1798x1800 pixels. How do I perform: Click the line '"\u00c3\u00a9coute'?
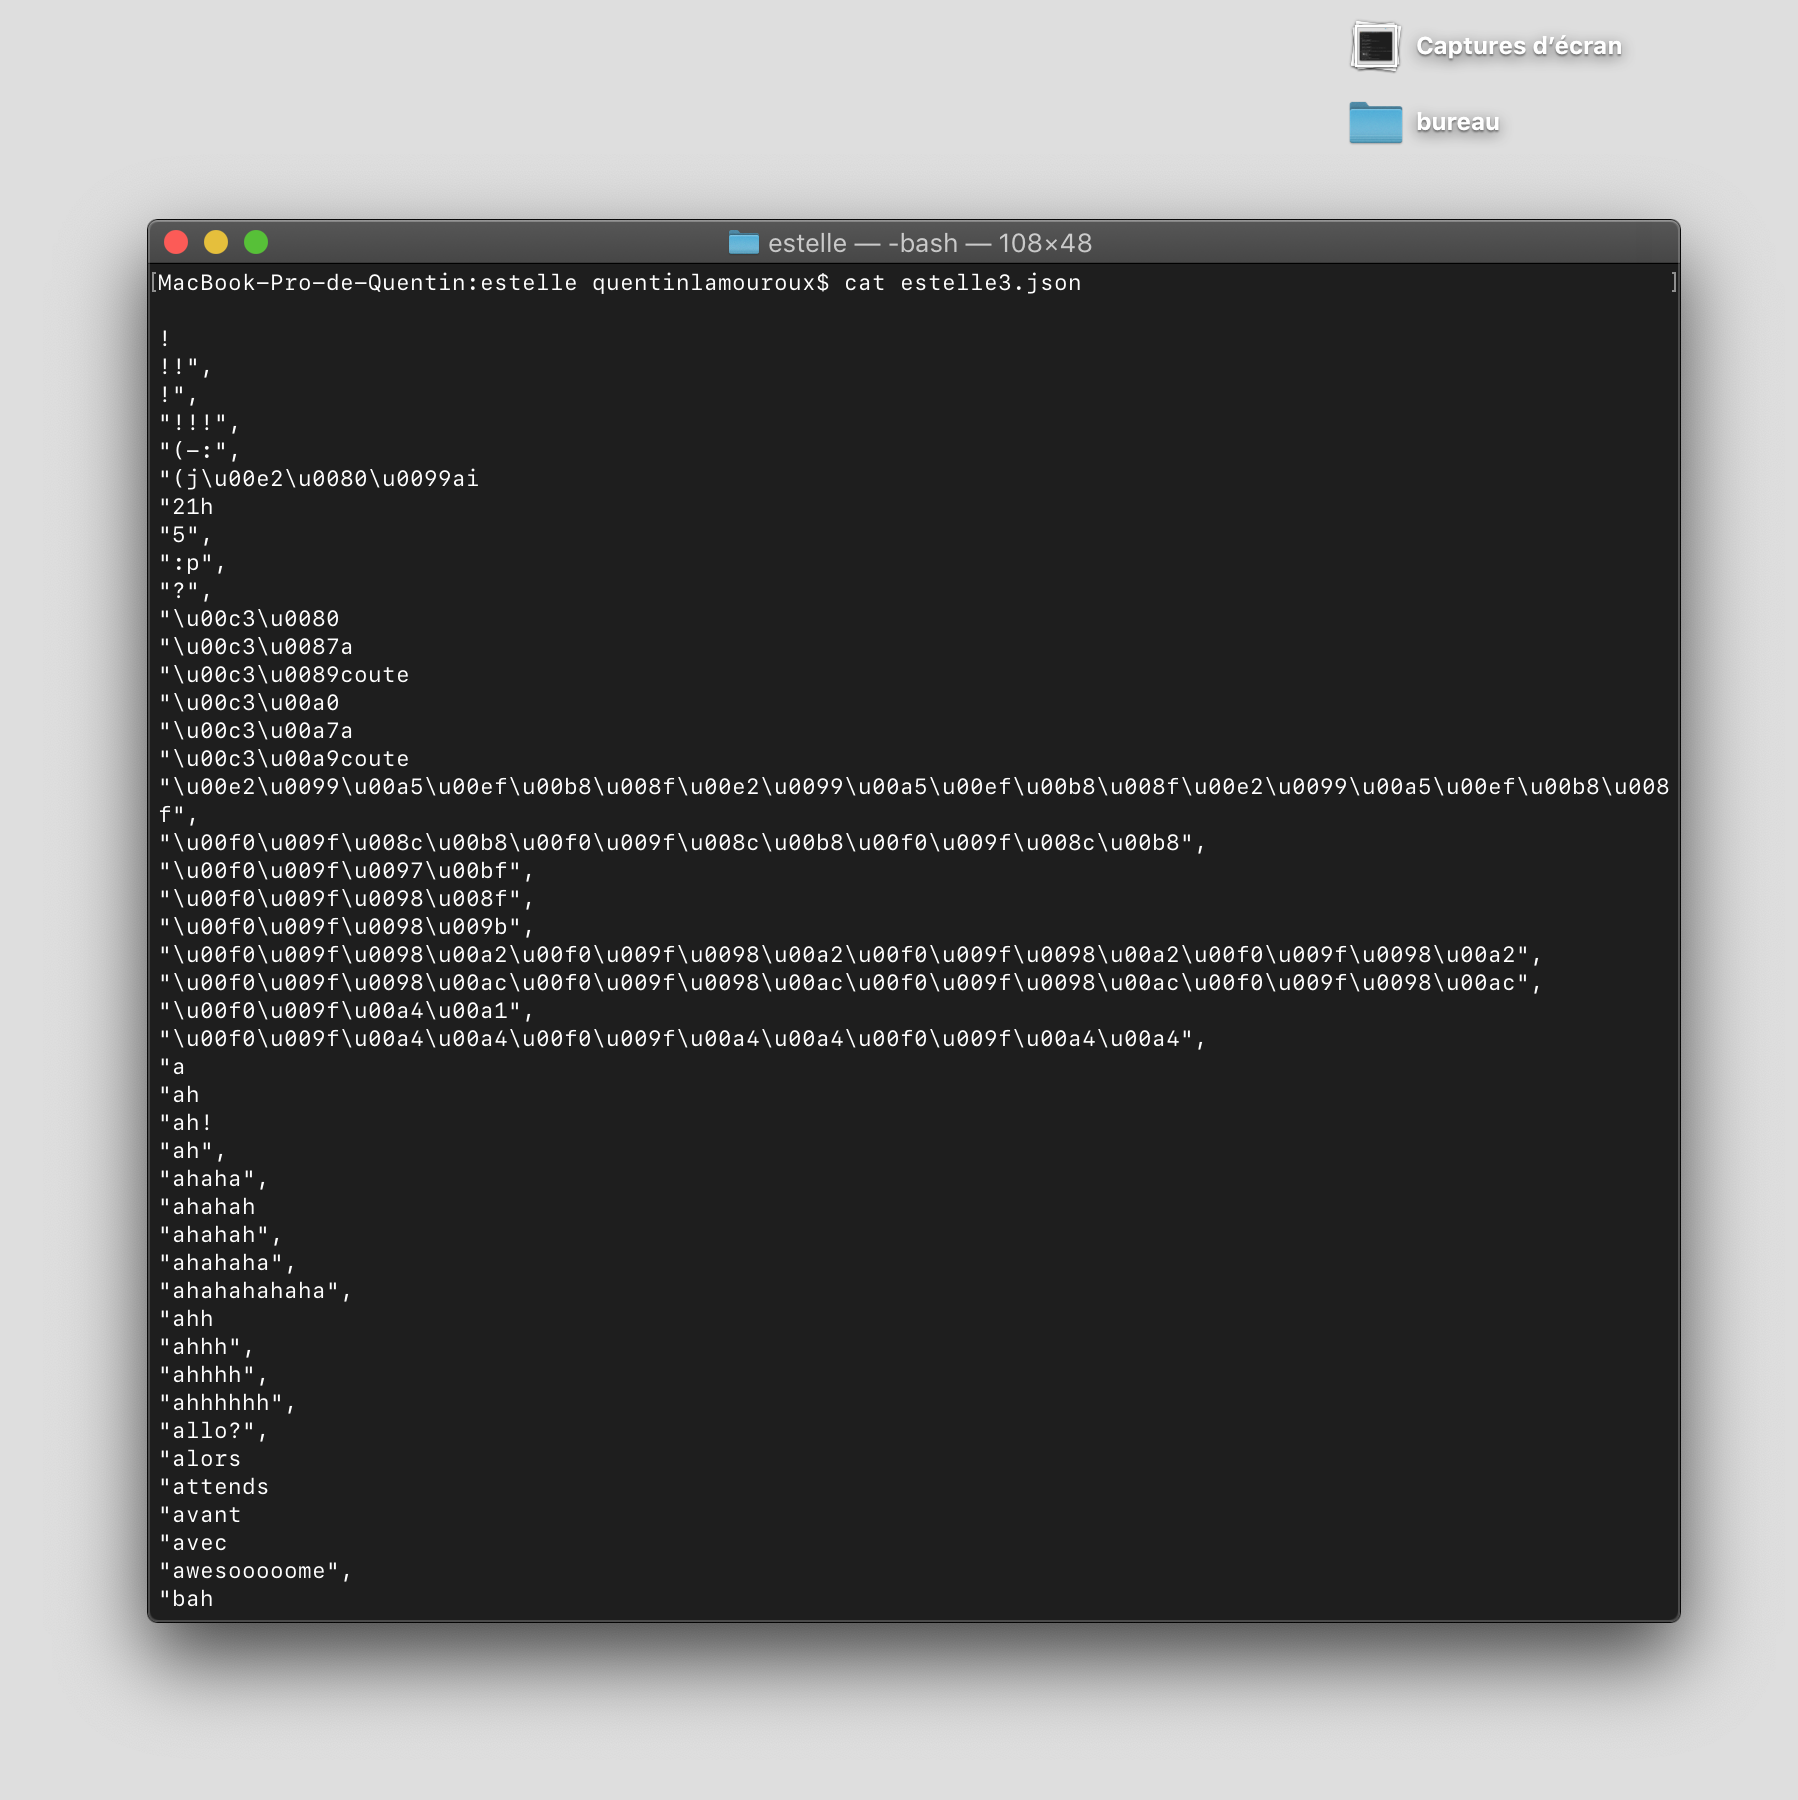tap(284, 759)
